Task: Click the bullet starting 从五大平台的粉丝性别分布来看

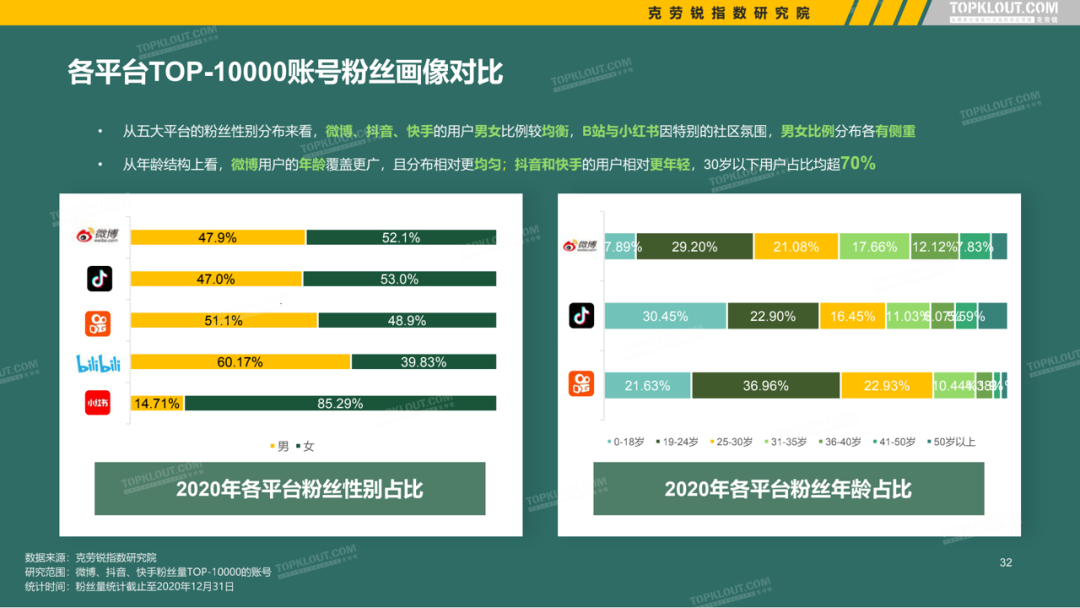Action: point(519,131)
